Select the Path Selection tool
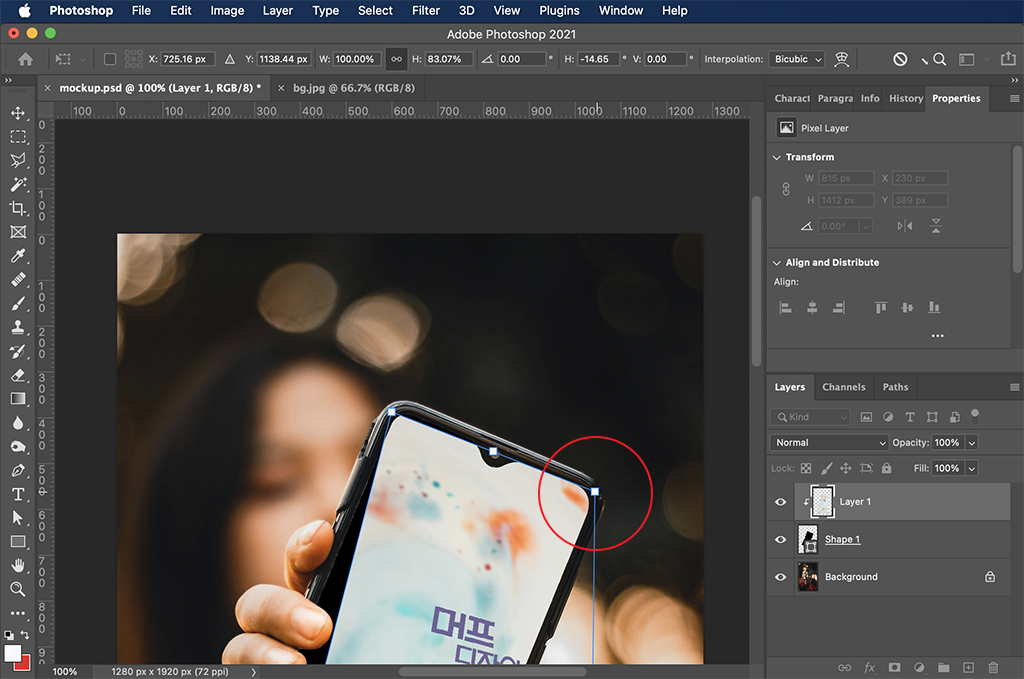The width and height of the screenshot is (1024, 679). coord(18,518)
